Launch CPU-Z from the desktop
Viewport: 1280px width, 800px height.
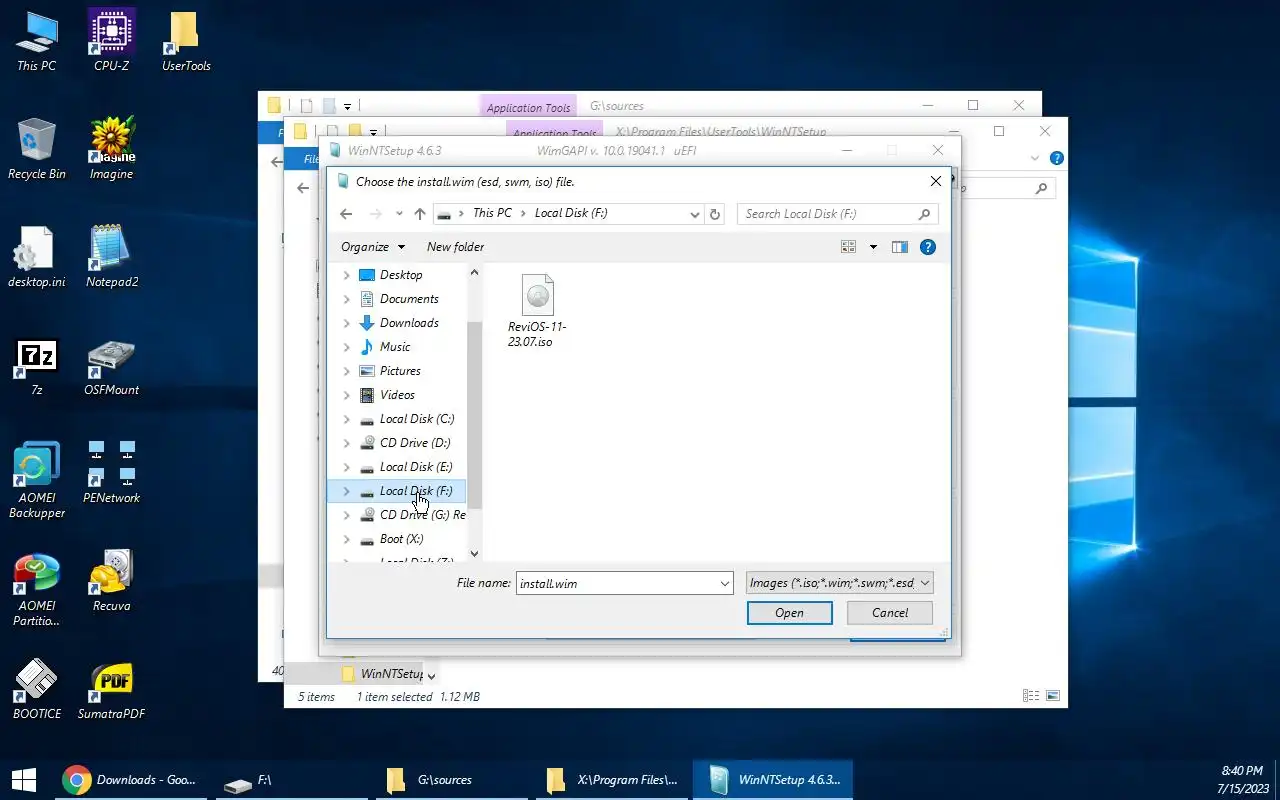click(x=111, y=42)
